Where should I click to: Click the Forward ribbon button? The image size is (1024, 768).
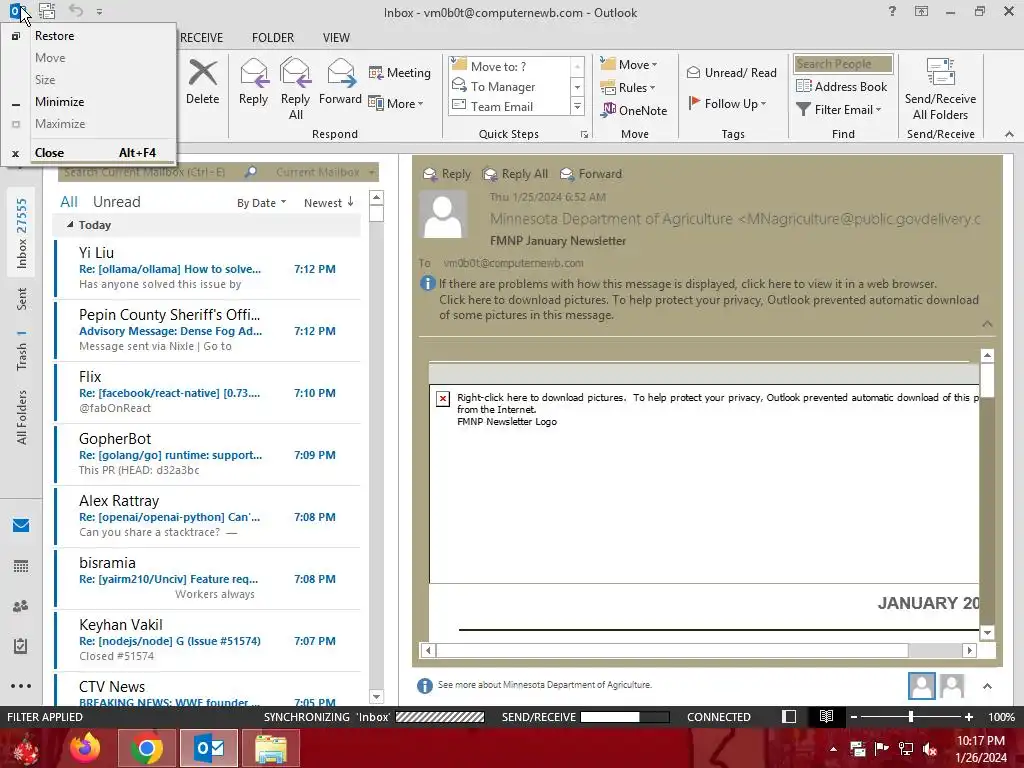[340, 82]
